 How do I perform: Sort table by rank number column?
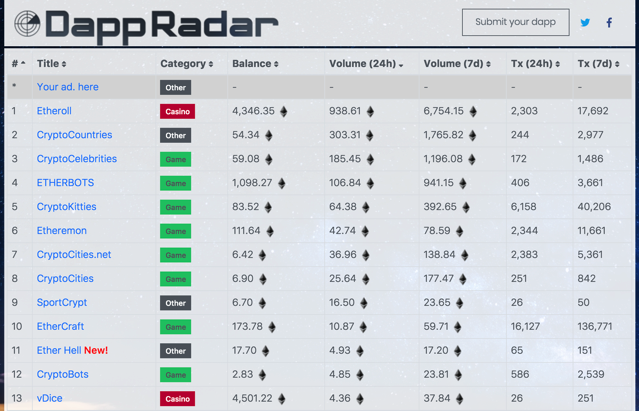click(18, 64)
